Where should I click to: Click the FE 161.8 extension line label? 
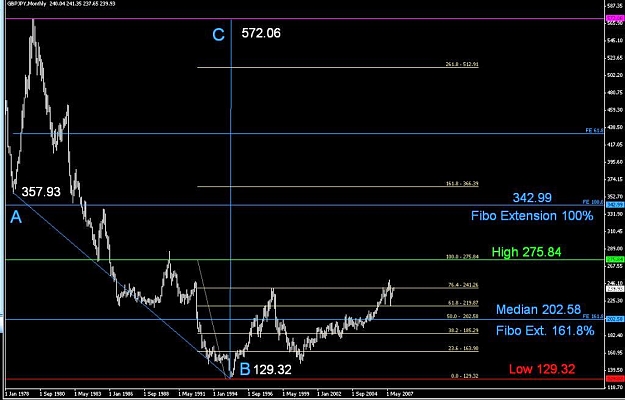[x=594, y=316]
